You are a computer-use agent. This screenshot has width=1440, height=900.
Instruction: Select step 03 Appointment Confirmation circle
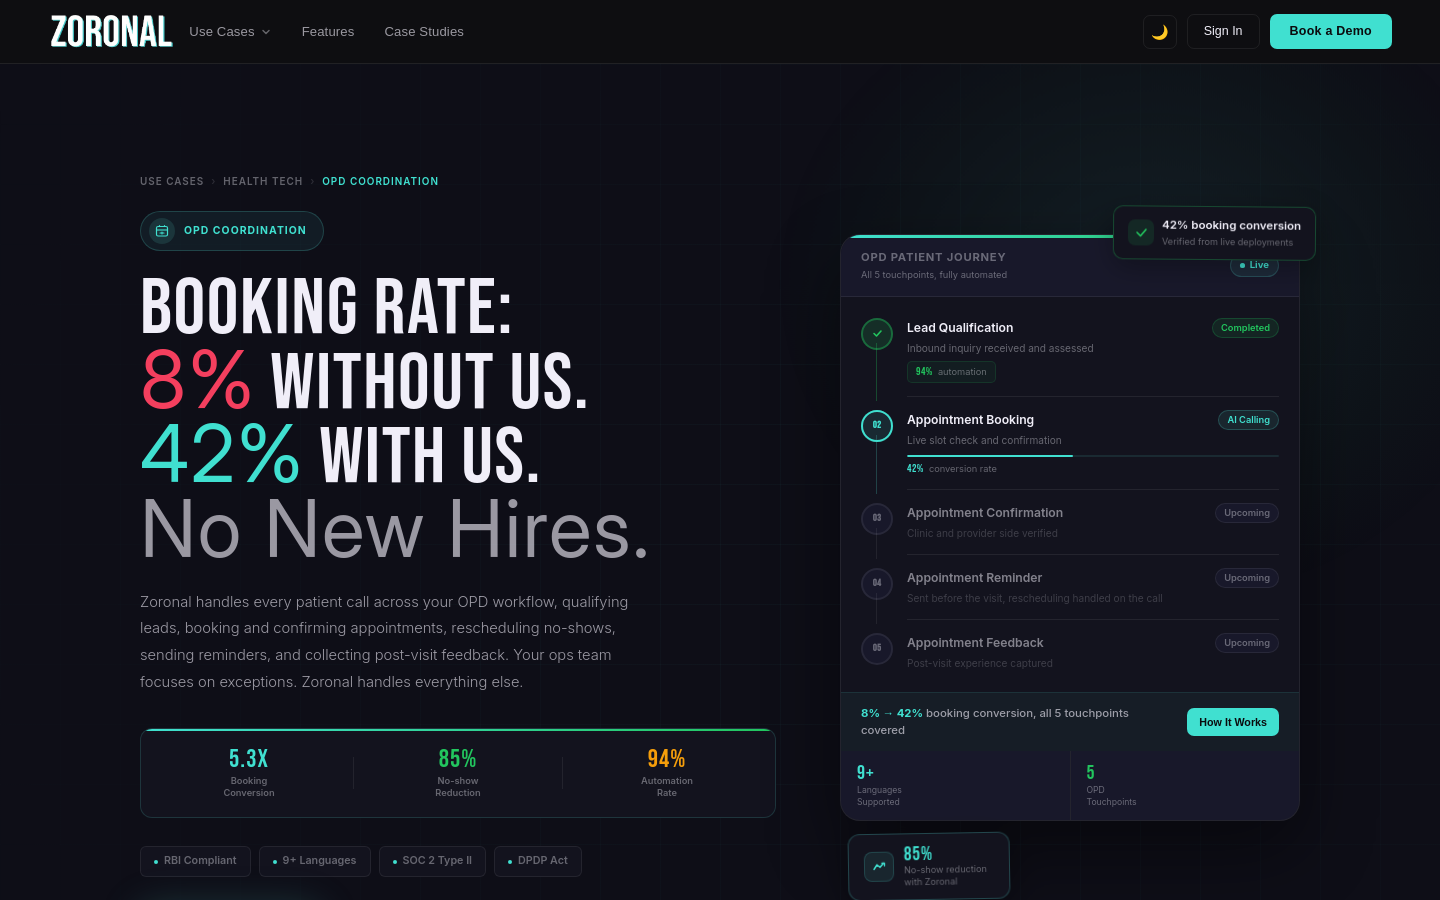[x=877, y=519]
